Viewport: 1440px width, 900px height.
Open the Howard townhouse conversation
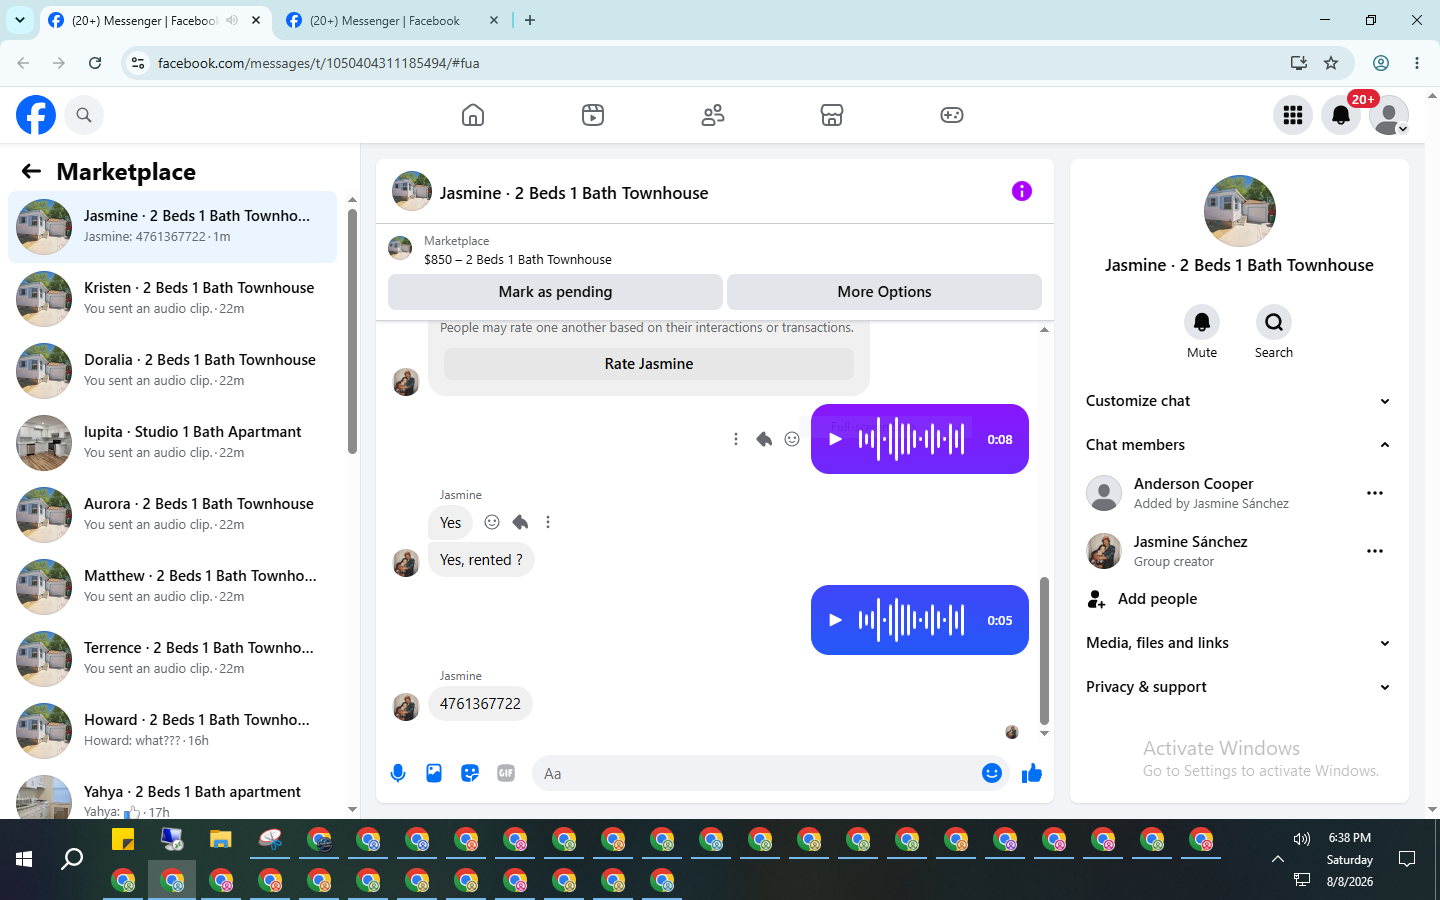pos(173,730)
